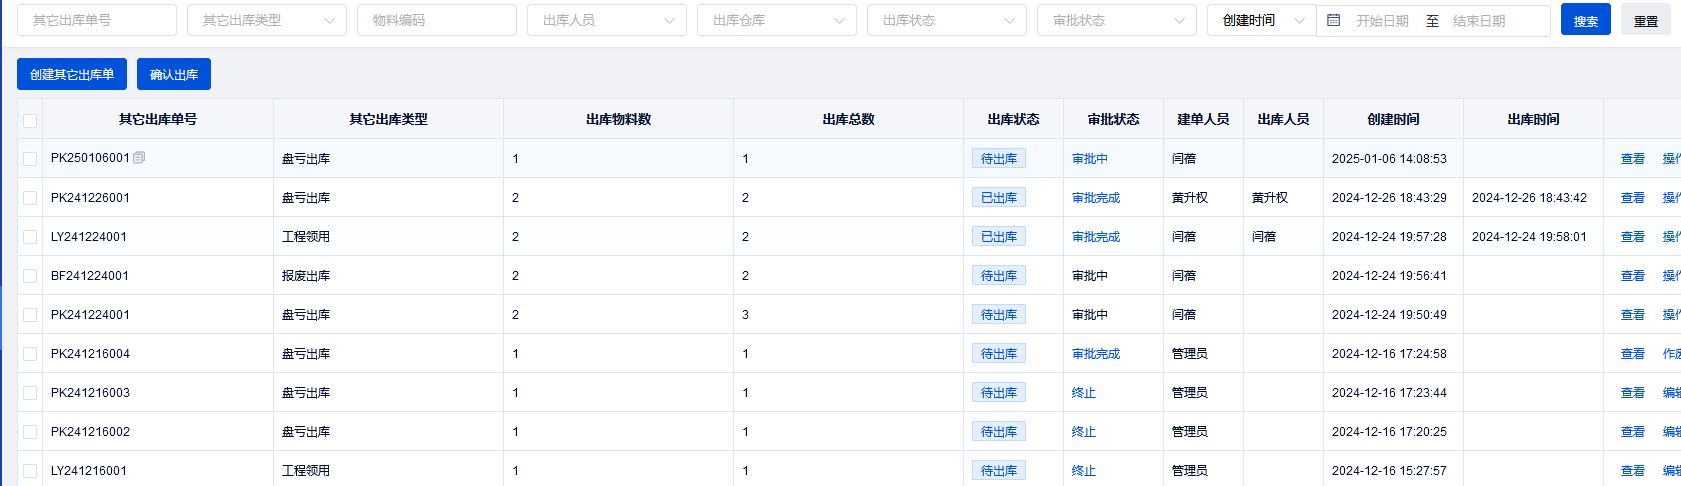Expand the 出库人员 dropdown

pyautogui.click(x=606, y=20)
